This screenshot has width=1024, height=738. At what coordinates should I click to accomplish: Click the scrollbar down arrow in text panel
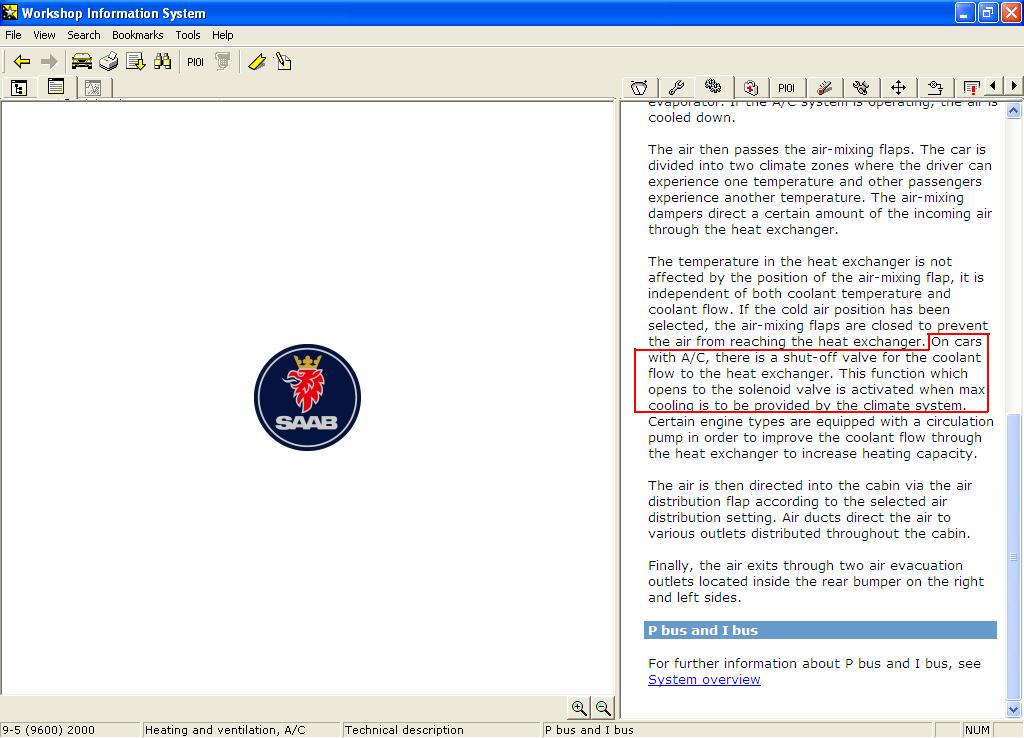click(x=1014, y=710)
